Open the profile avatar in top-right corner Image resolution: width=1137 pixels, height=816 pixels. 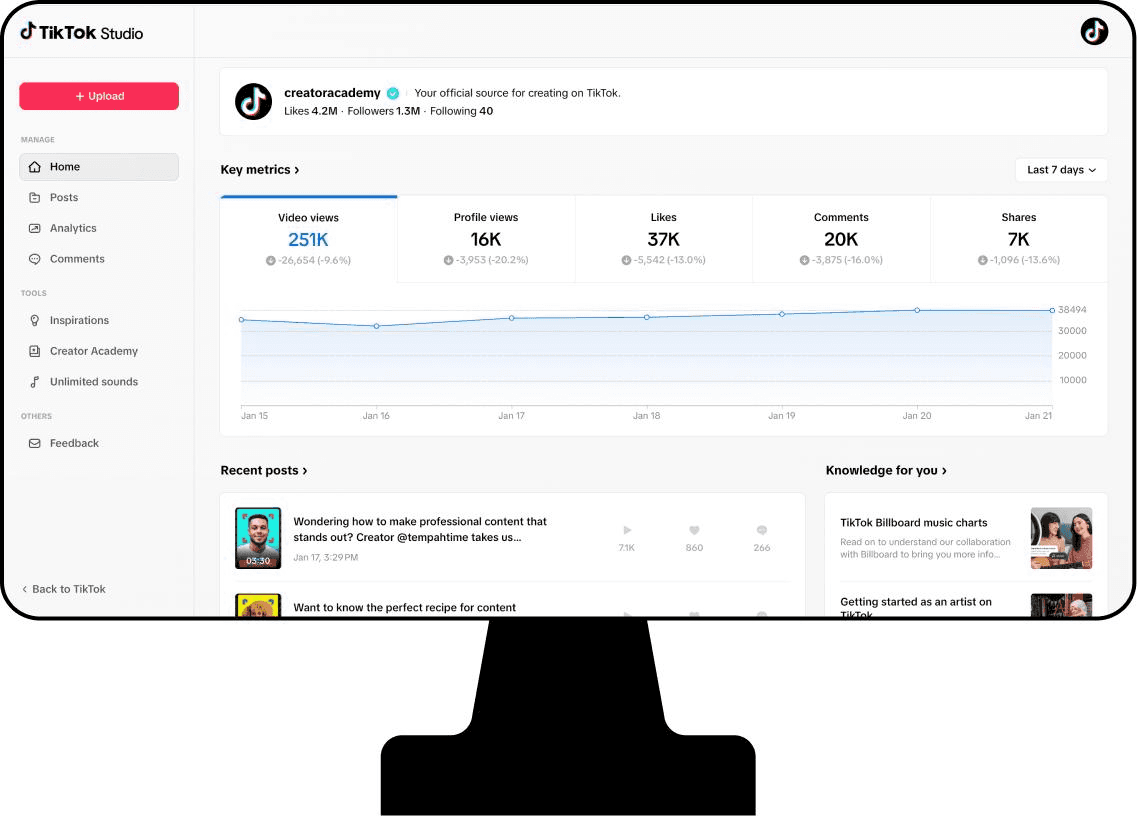coord(1093,31)
